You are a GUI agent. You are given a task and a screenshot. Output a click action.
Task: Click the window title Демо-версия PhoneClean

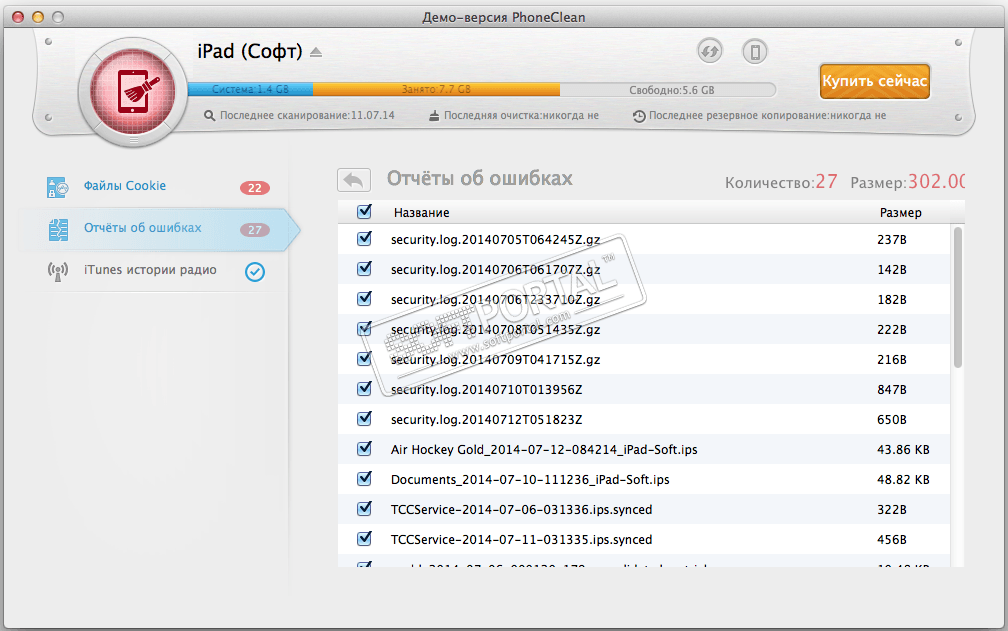503,17
